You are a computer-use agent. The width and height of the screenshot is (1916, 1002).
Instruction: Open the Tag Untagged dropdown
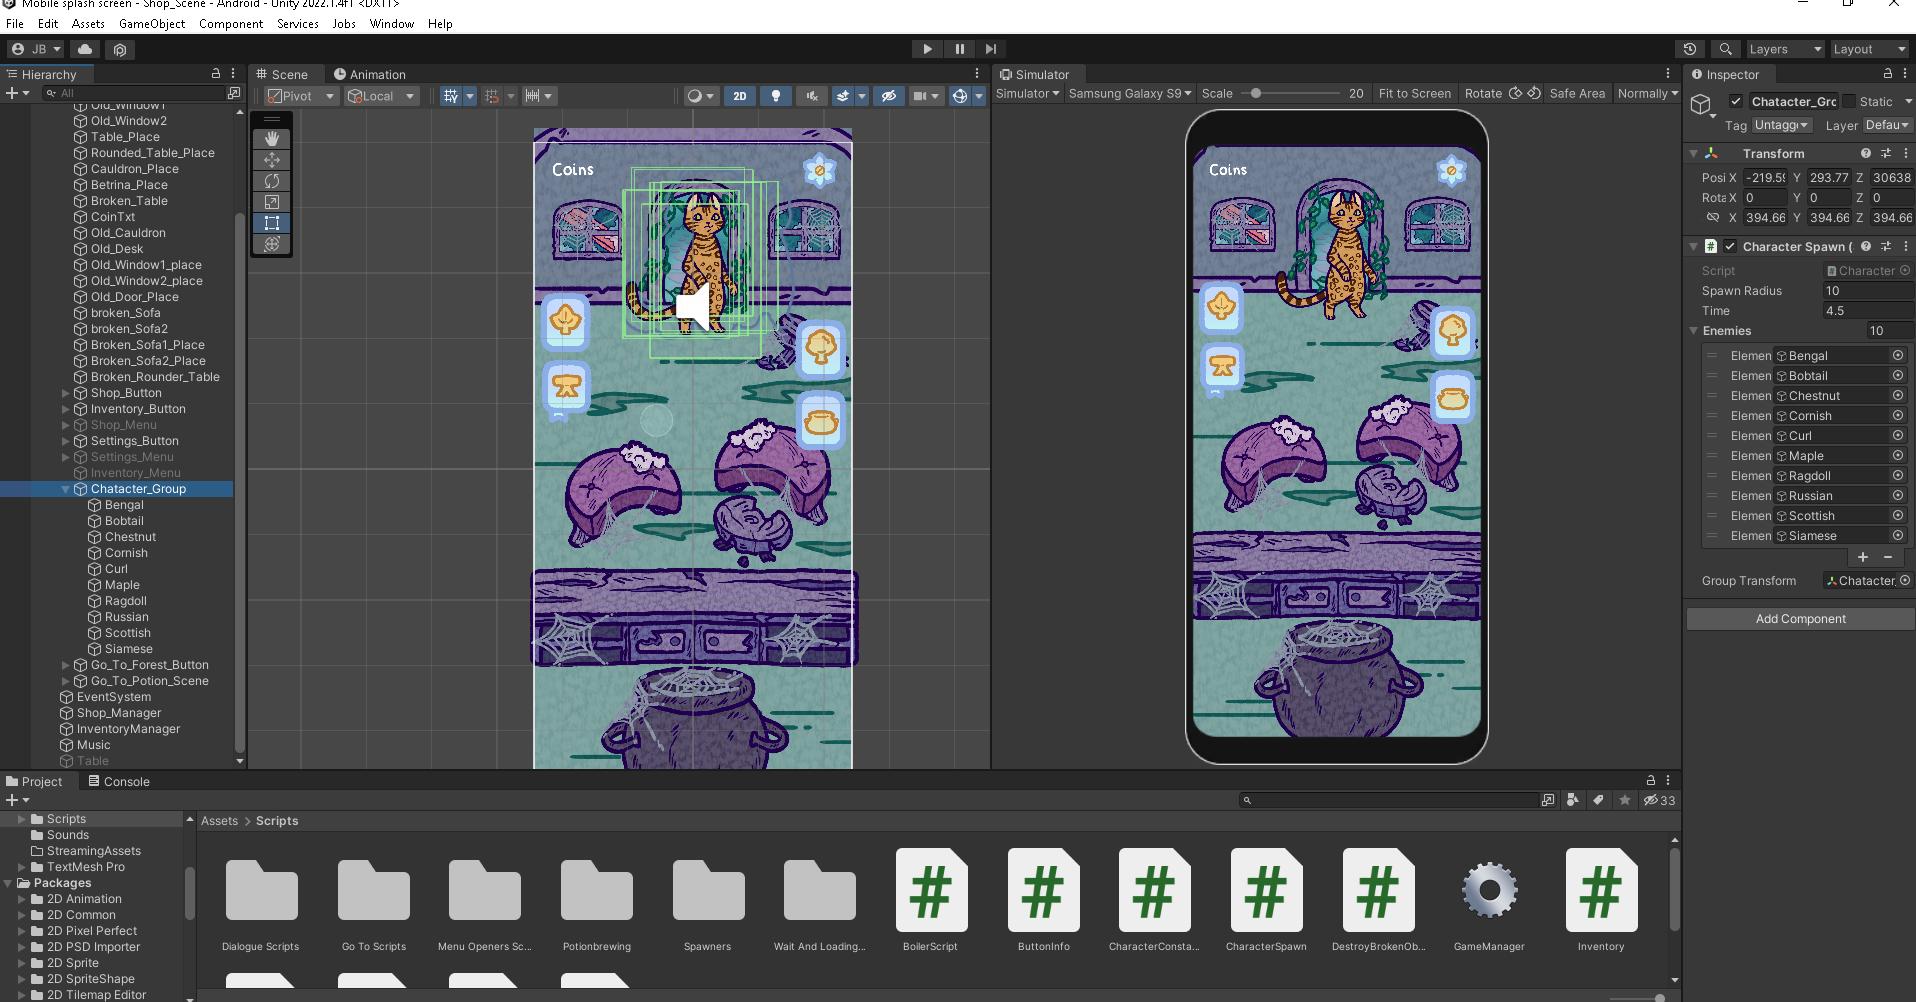1782,125
